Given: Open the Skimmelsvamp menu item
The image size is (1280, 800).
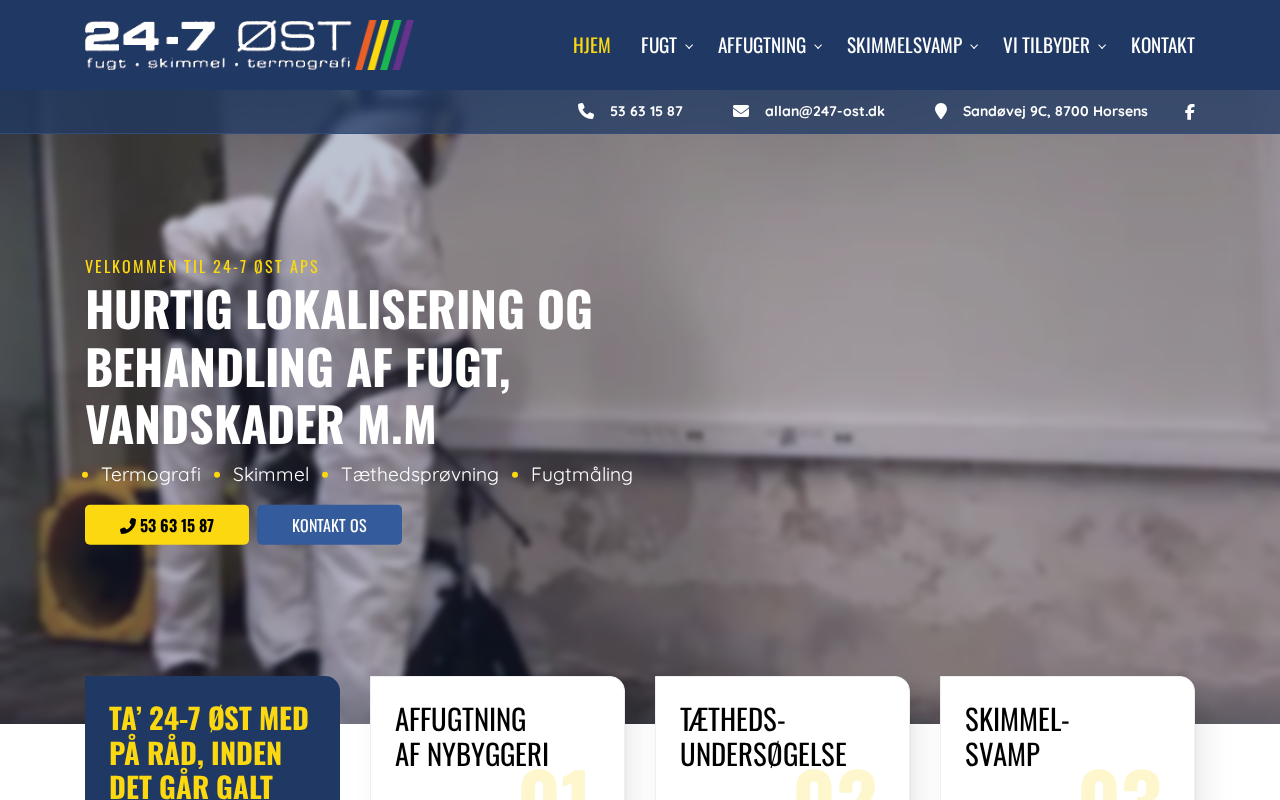Looking at the screenshot, I should (x=904, y=45).
